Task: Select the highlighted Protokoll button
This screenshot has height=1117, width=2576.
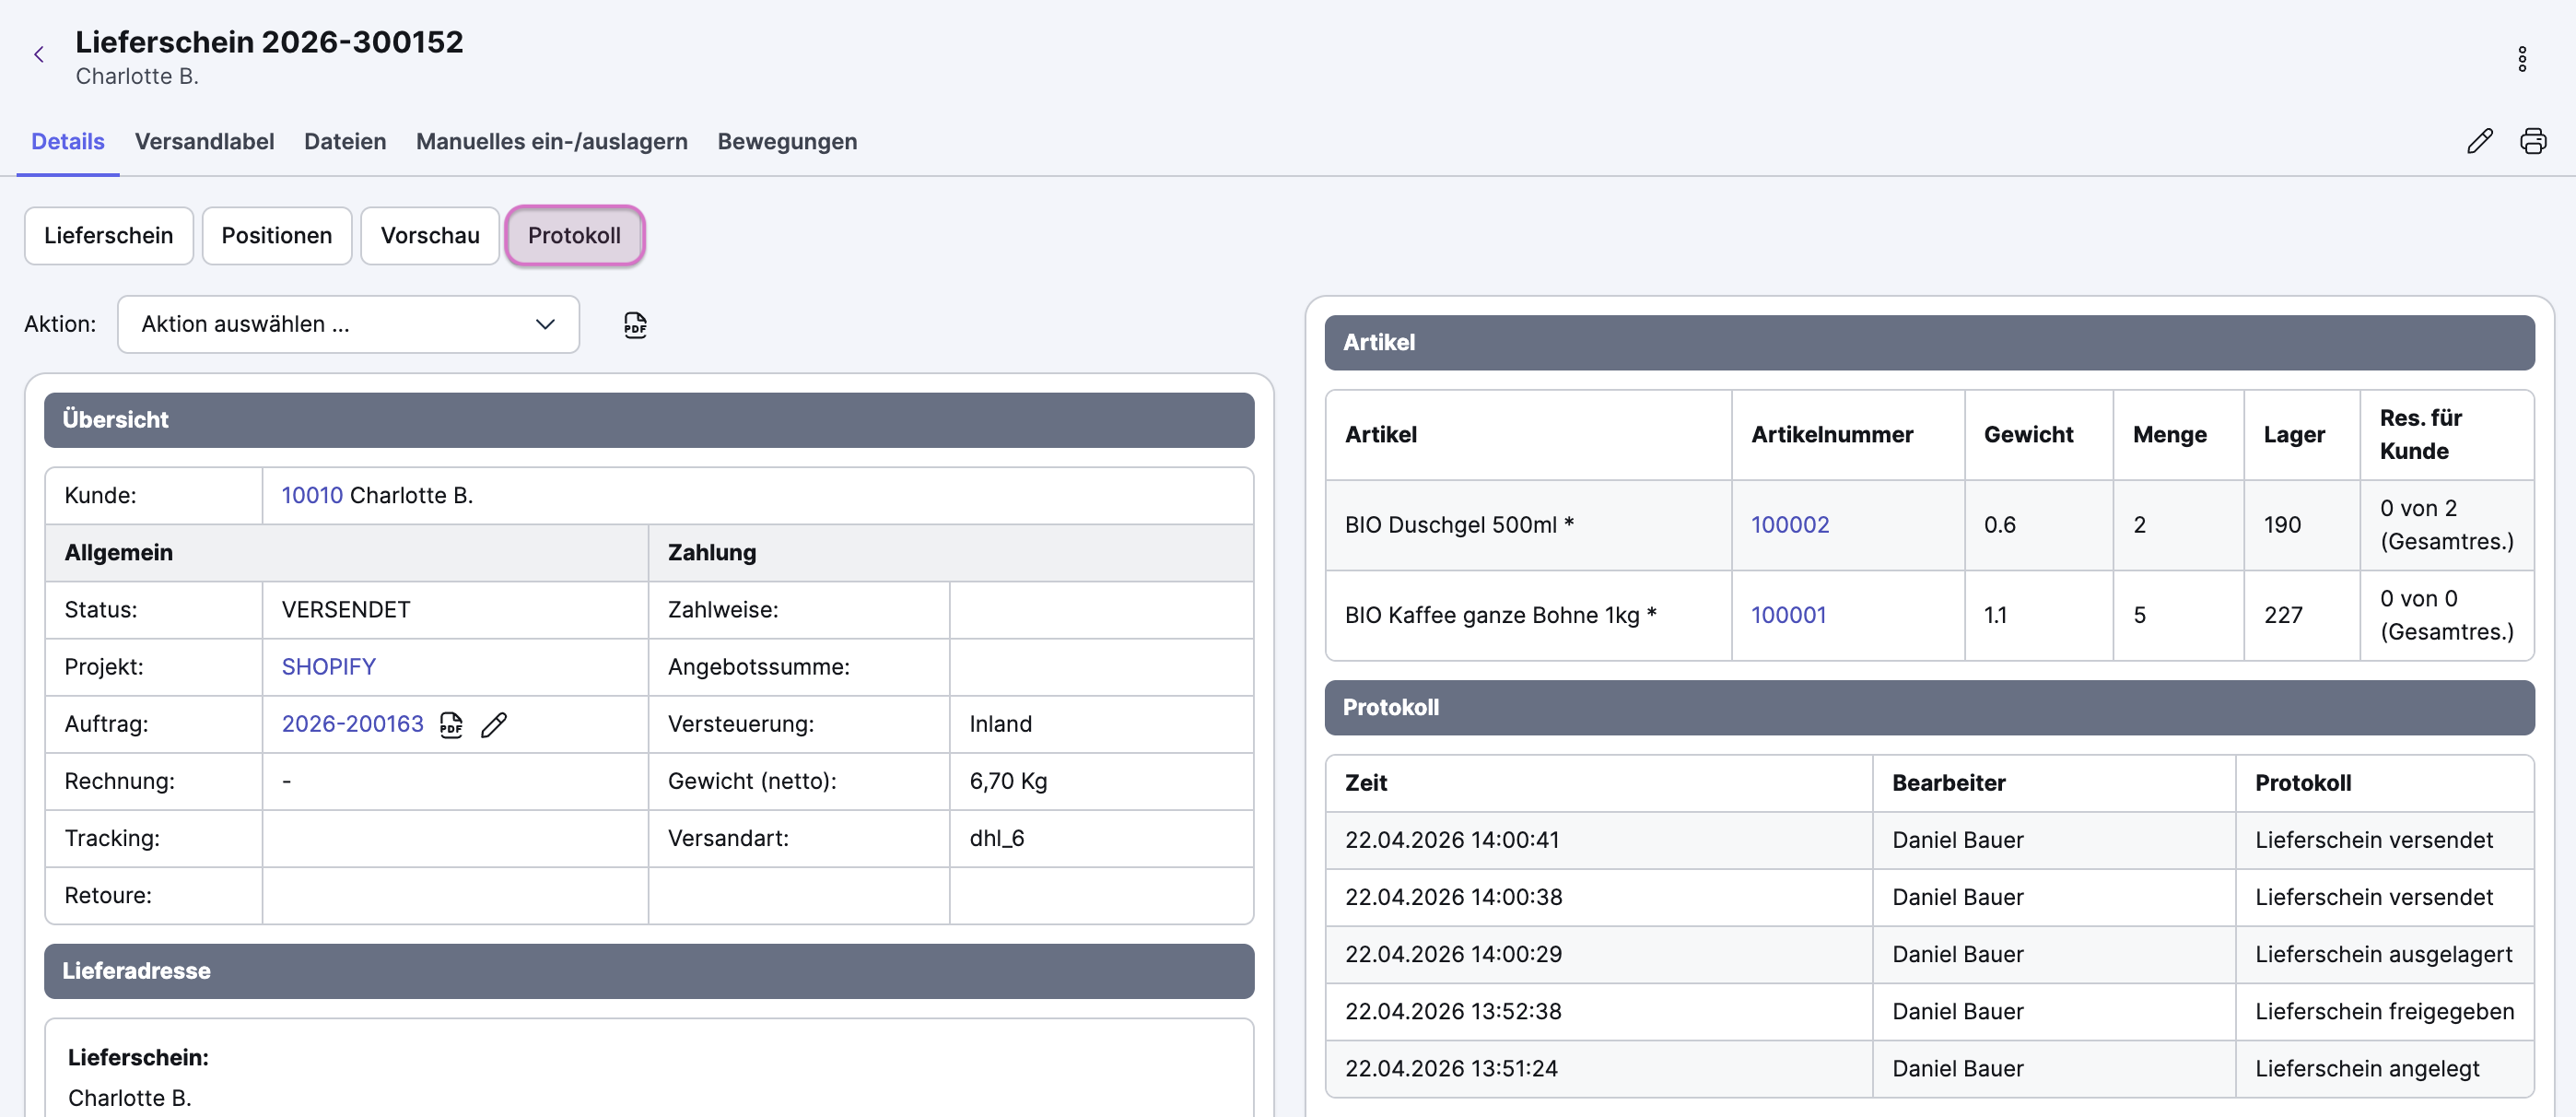Action: point(574,236)
